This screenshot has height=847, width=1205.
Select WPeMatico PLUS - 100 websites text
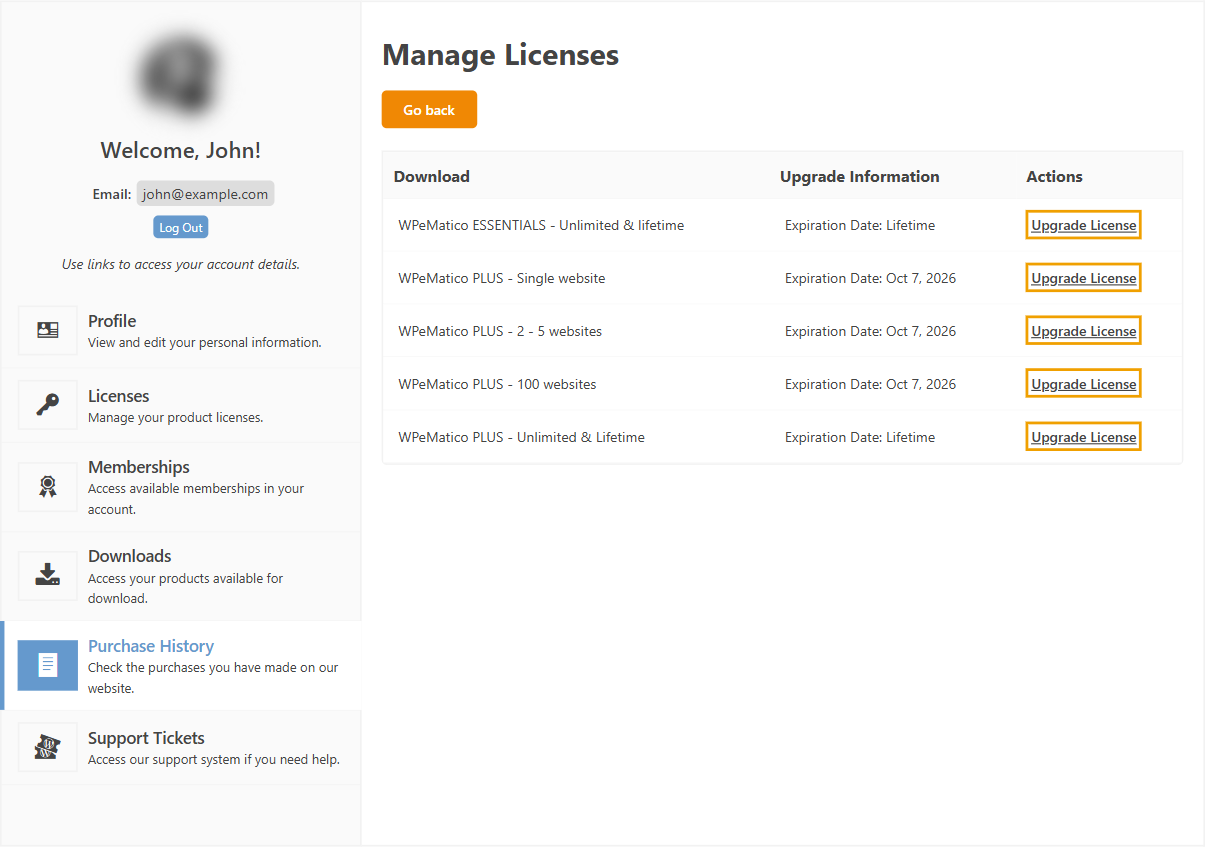[497, 384]
